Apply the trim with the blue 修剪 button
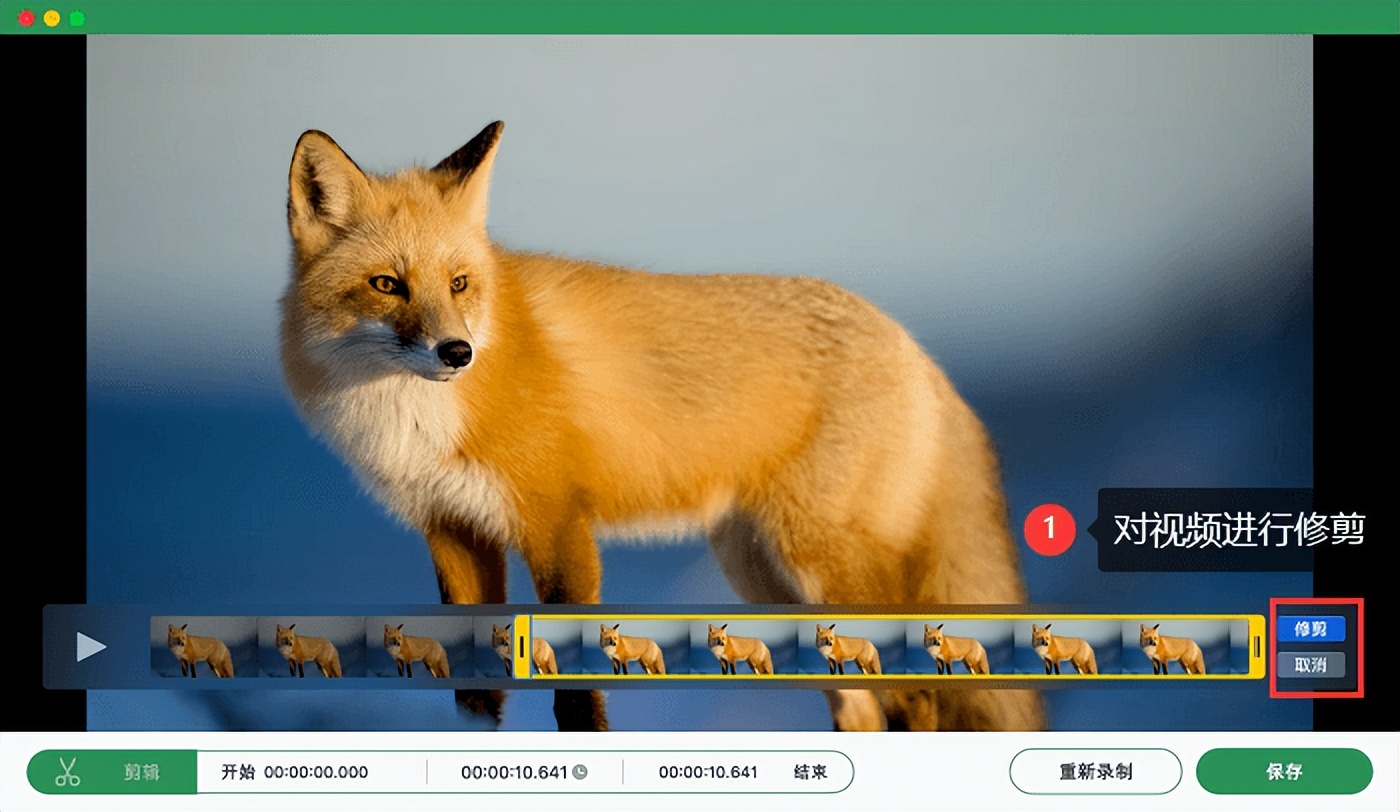 tap(1310, 629)
